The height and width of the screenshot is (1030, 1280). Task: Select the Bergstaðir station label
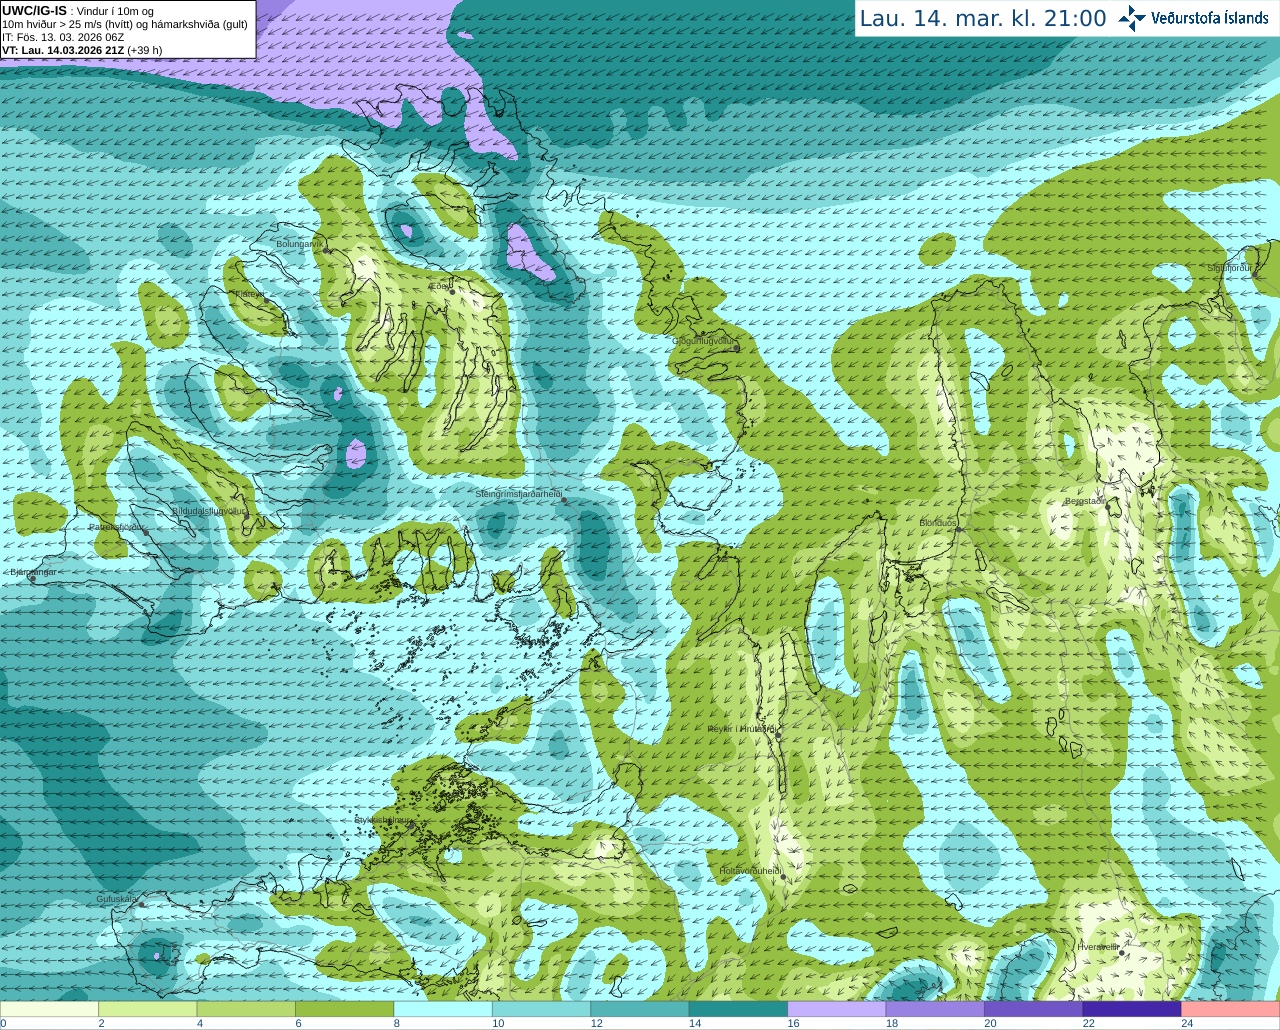click(x=1085, y=501)
